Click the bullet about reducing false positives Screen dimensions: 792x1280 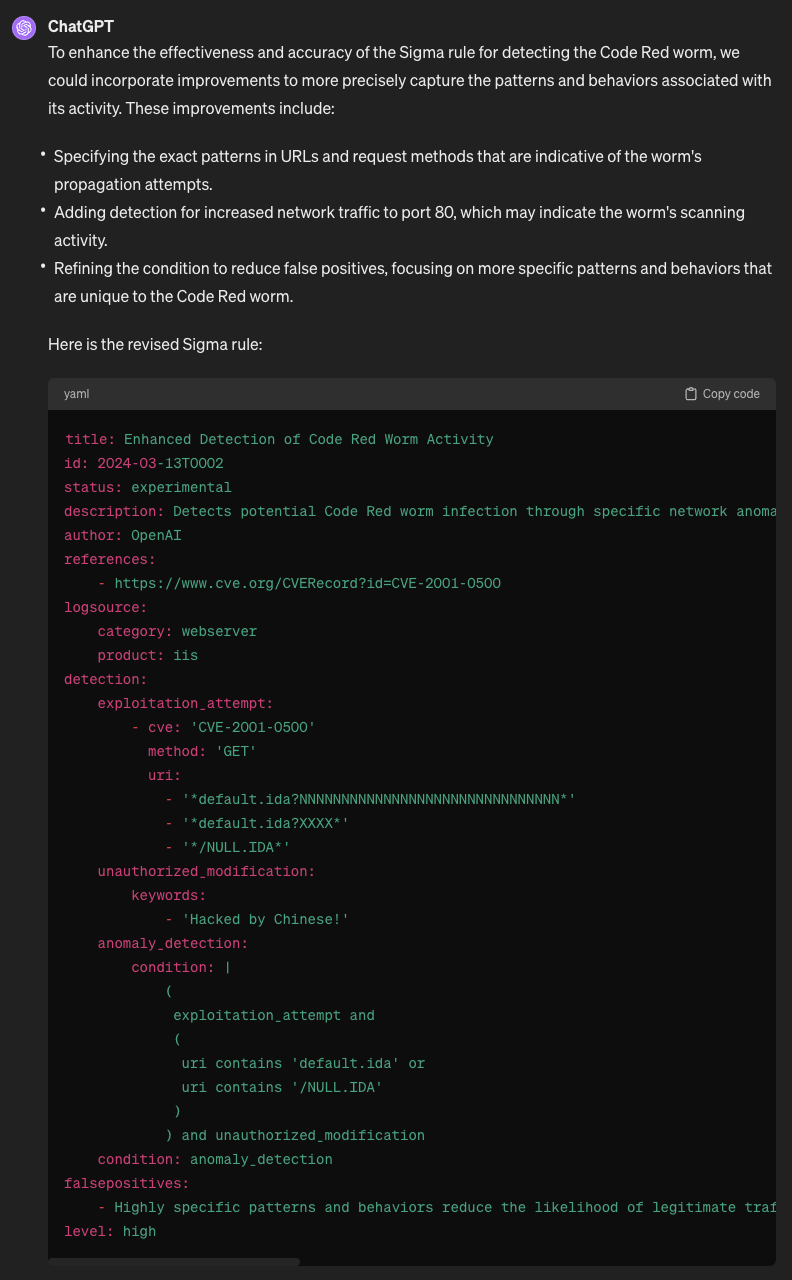[413, 282]
